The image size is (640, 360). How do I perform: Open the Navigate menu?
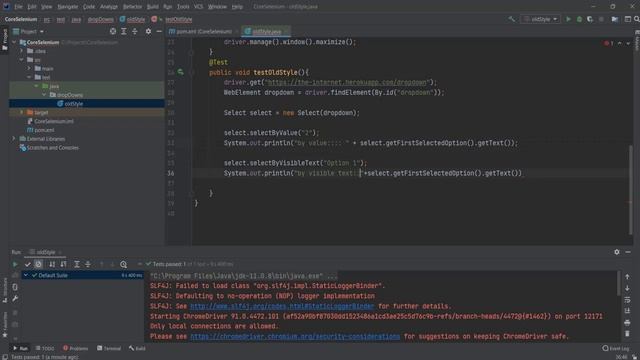coord(67,7)
